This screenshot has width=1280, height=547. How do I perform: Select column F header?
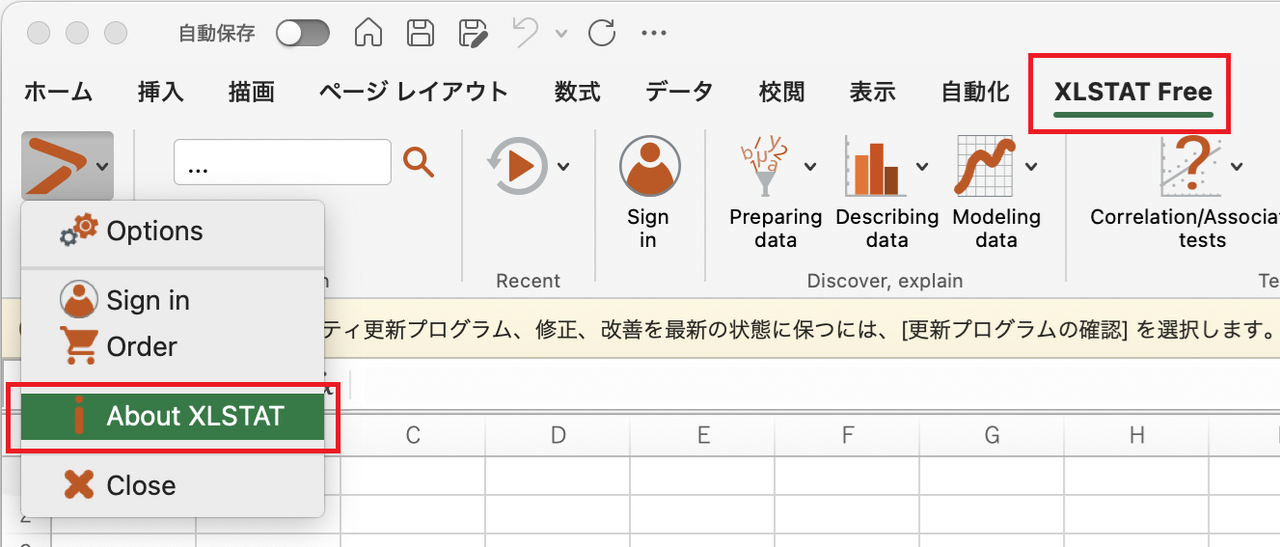pyautogui.click(x=848, y=435)
